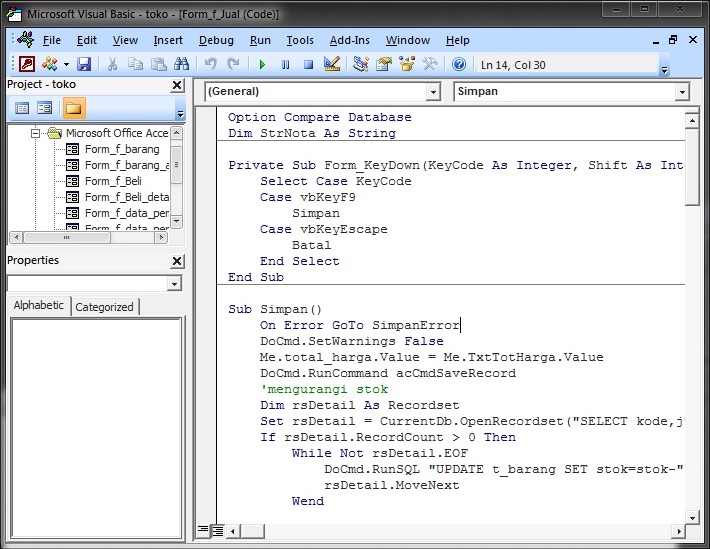Toggle Folders view in Project panel
Viewport: 710px width, 549px height.
(x=74, y=108)
